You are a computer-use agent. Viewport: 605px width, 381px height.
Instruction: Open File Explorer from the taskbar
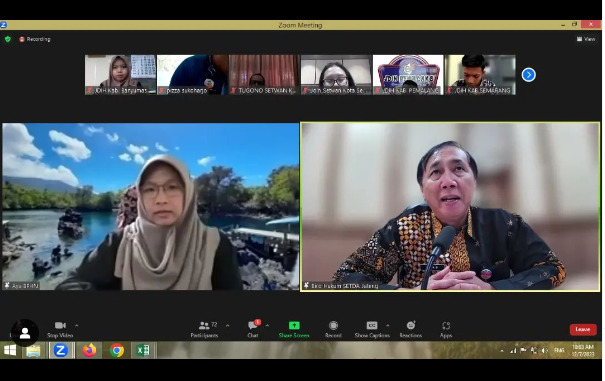click(34, 351)
